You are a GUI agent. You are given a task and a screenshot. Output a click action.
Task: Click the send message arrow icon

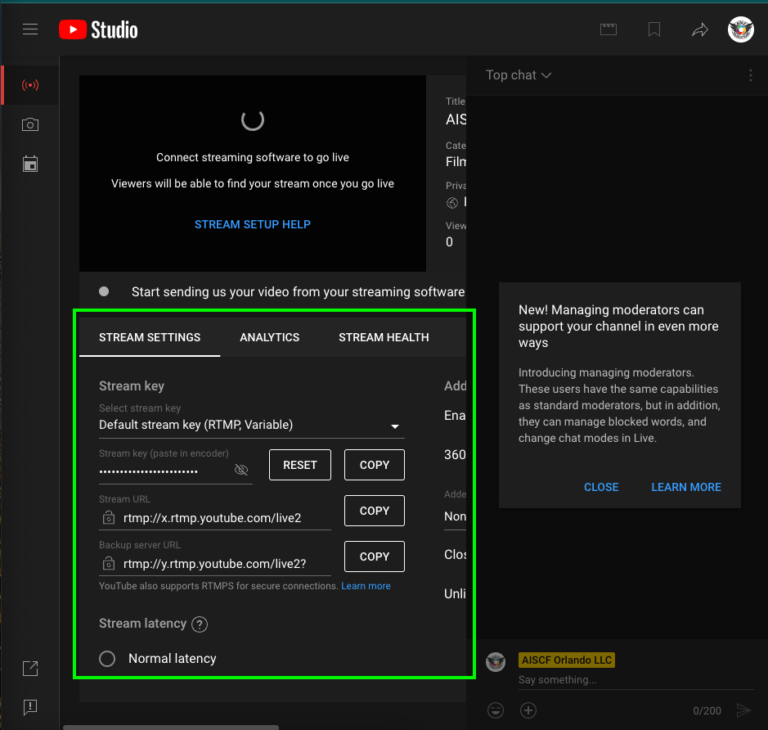pos(744,710)
